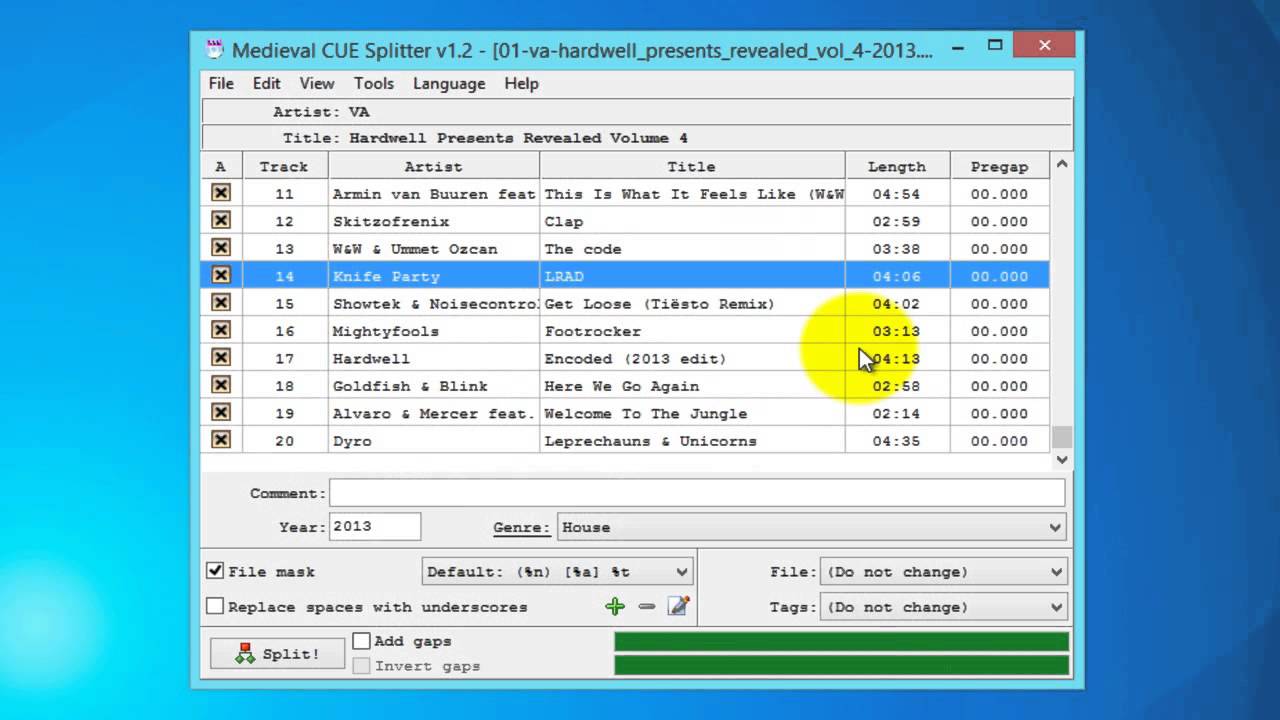1280x720 pixels.
Task: Remove file mask with minus icon
Action: tap(647, 606)
